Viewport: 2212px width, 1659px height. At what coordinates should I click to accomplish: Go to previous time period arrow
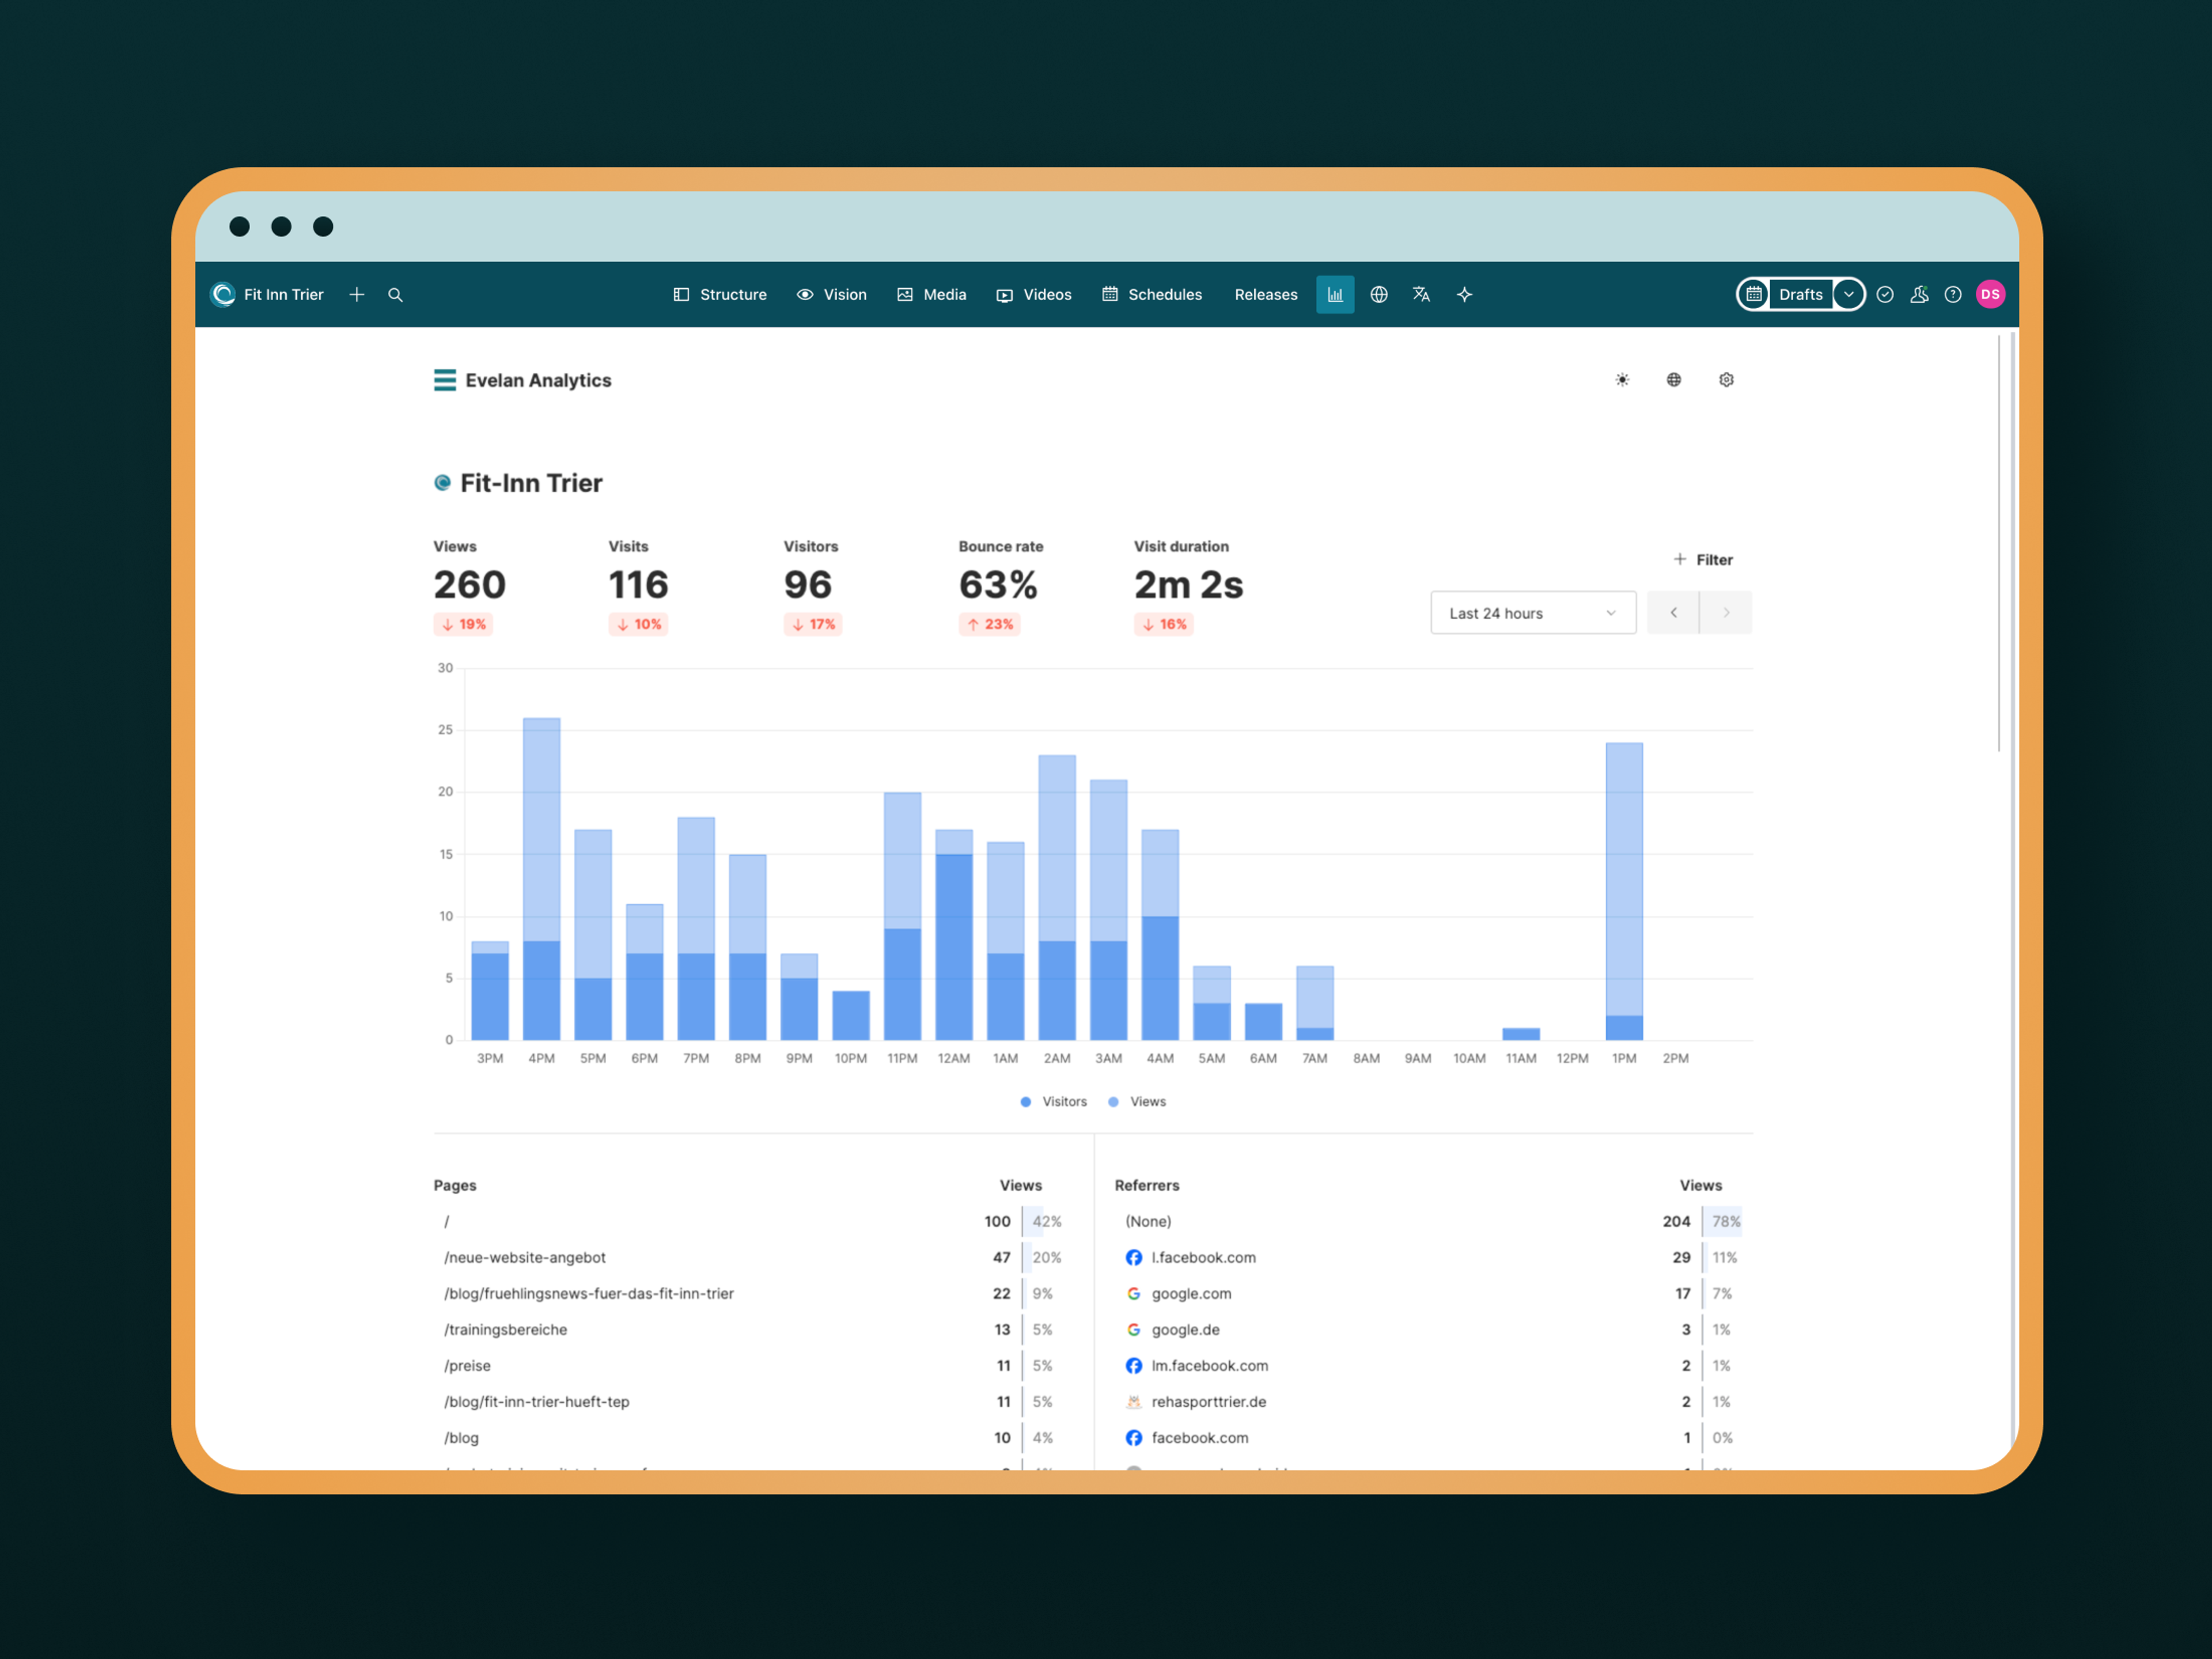[1673, 613]
